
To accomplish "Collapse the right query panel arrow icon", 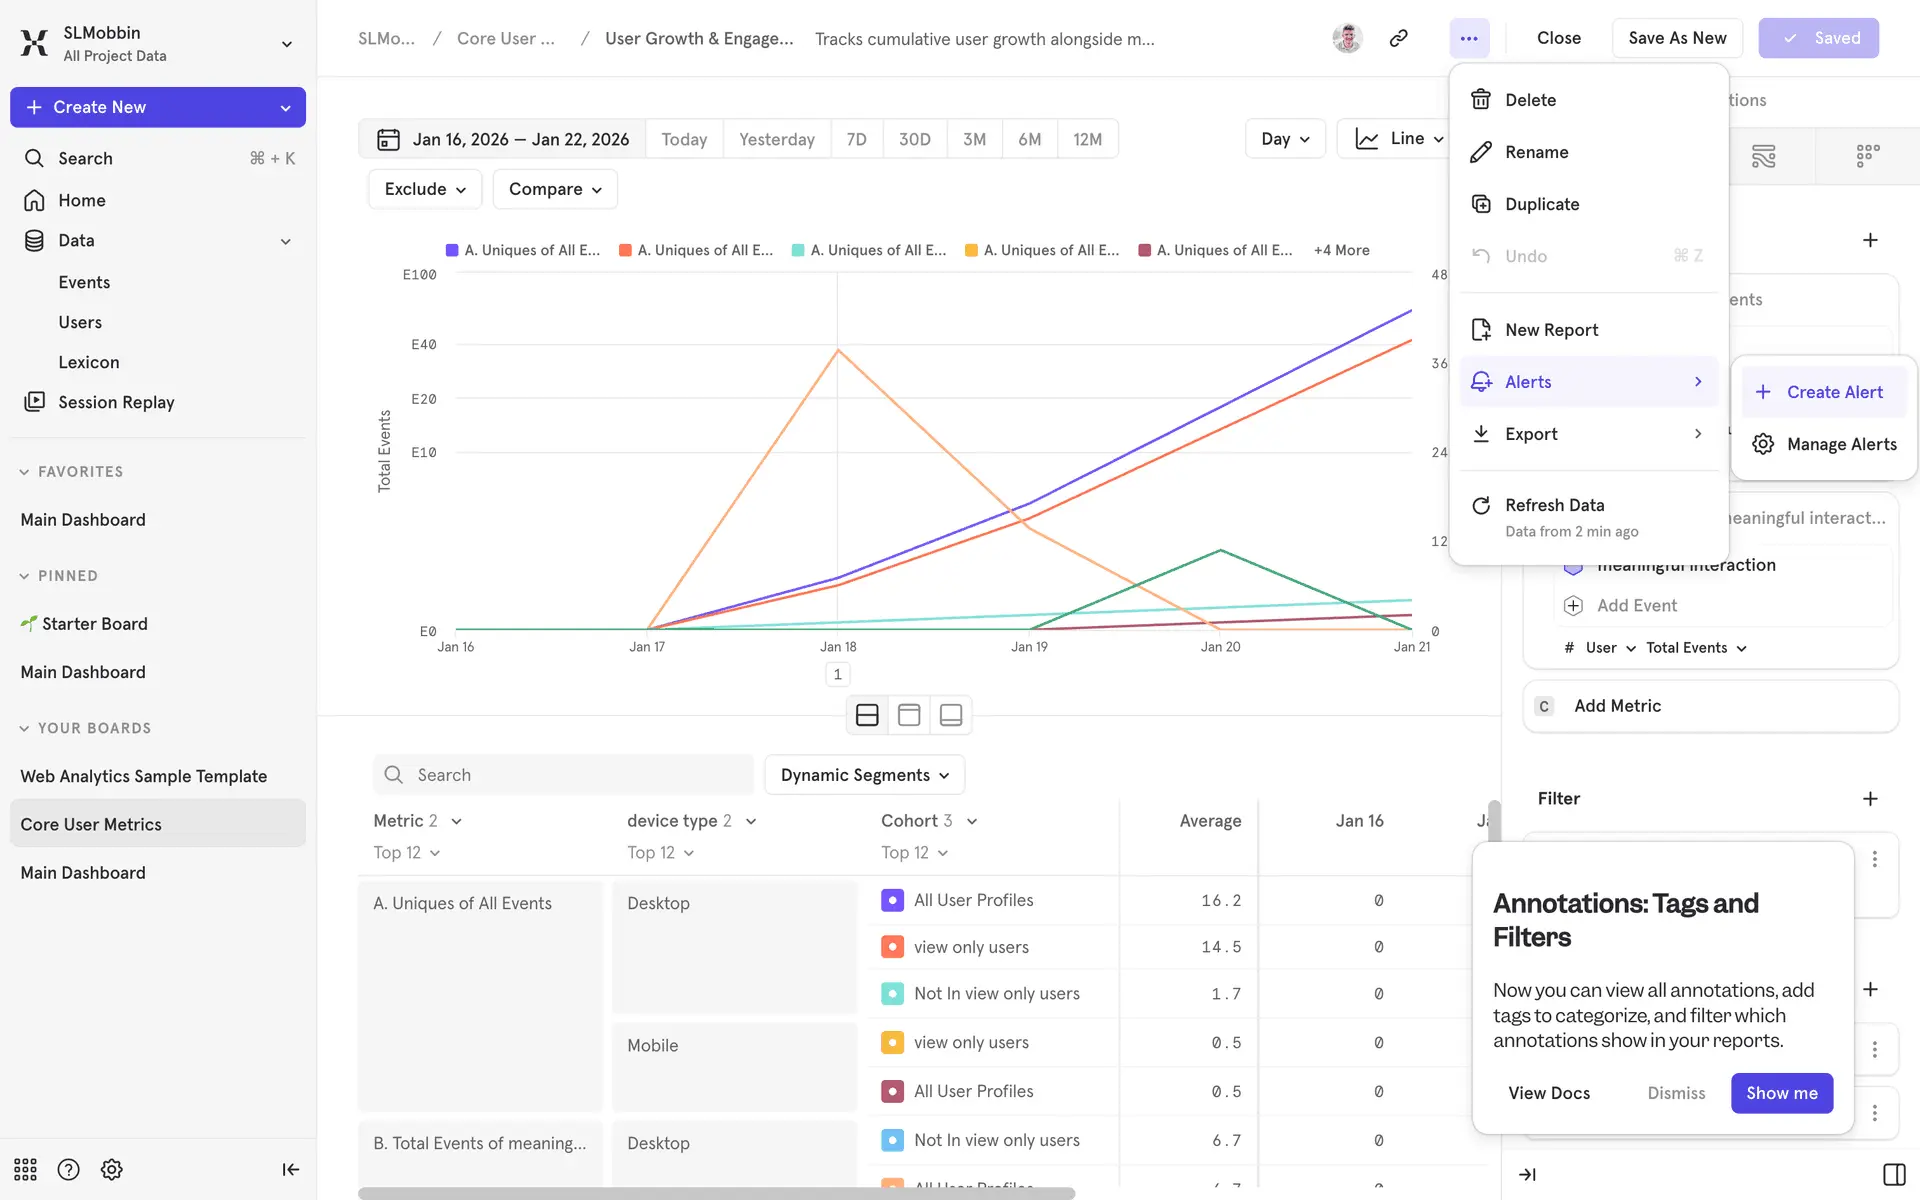I will [x=1527, y=1174].
